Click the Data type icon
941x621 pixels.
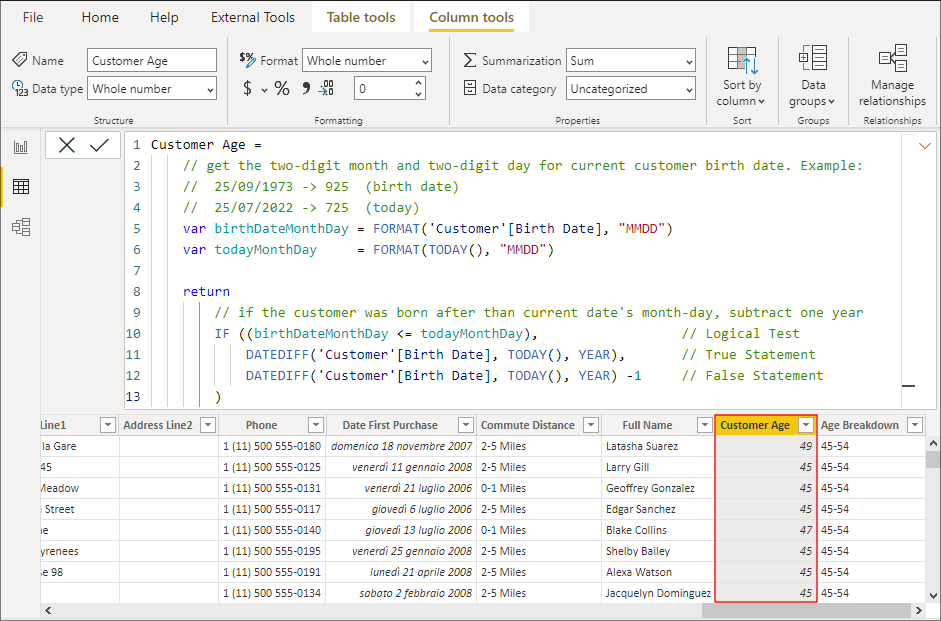(x=20, y=88)
